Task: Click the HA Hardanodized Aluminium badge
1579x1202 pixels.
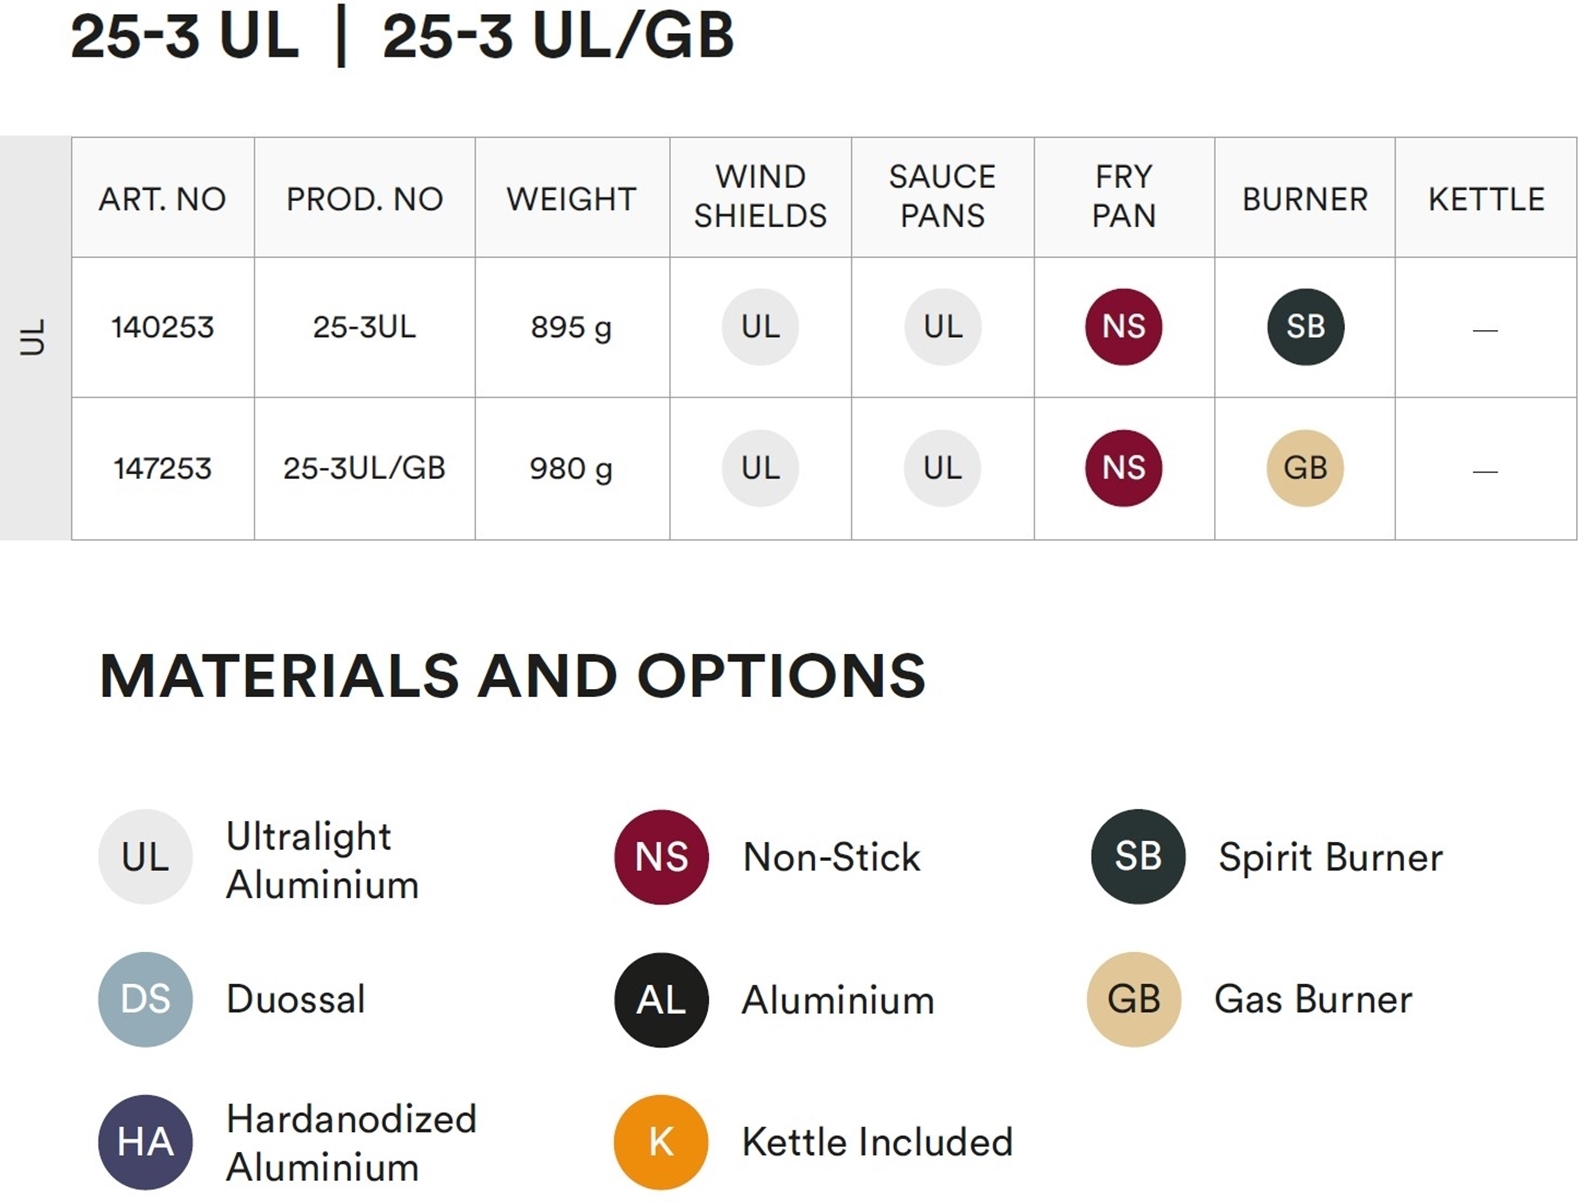Action: [x=145, y=1142]
